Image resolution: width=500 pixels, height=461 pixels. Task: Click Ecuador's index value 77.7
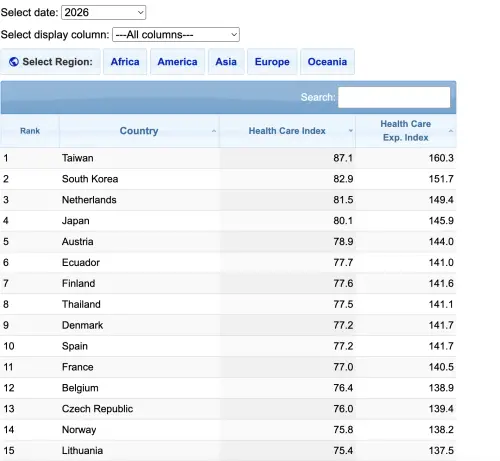tap(343, 263)
